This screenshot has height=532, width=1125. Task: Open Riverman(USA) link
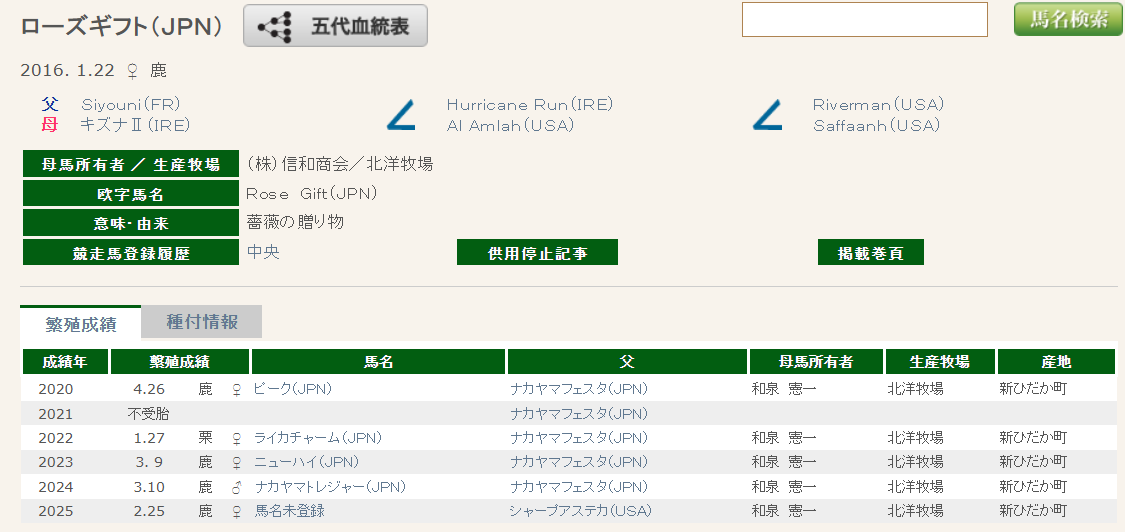point(878,104)
